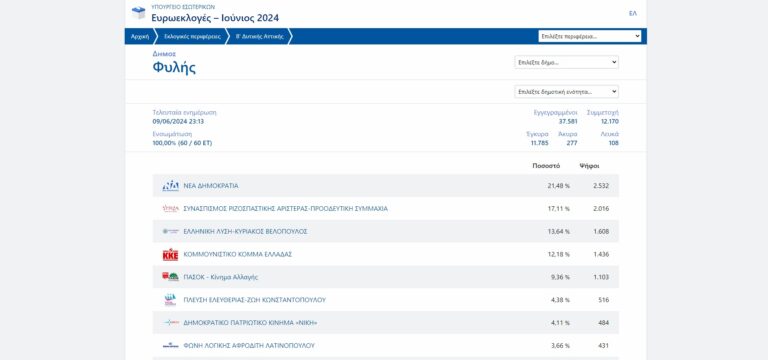The height and width of the screenshot is (360, 768).
Task: Click turnout value 12.170
Action: (x=610, y=121)
